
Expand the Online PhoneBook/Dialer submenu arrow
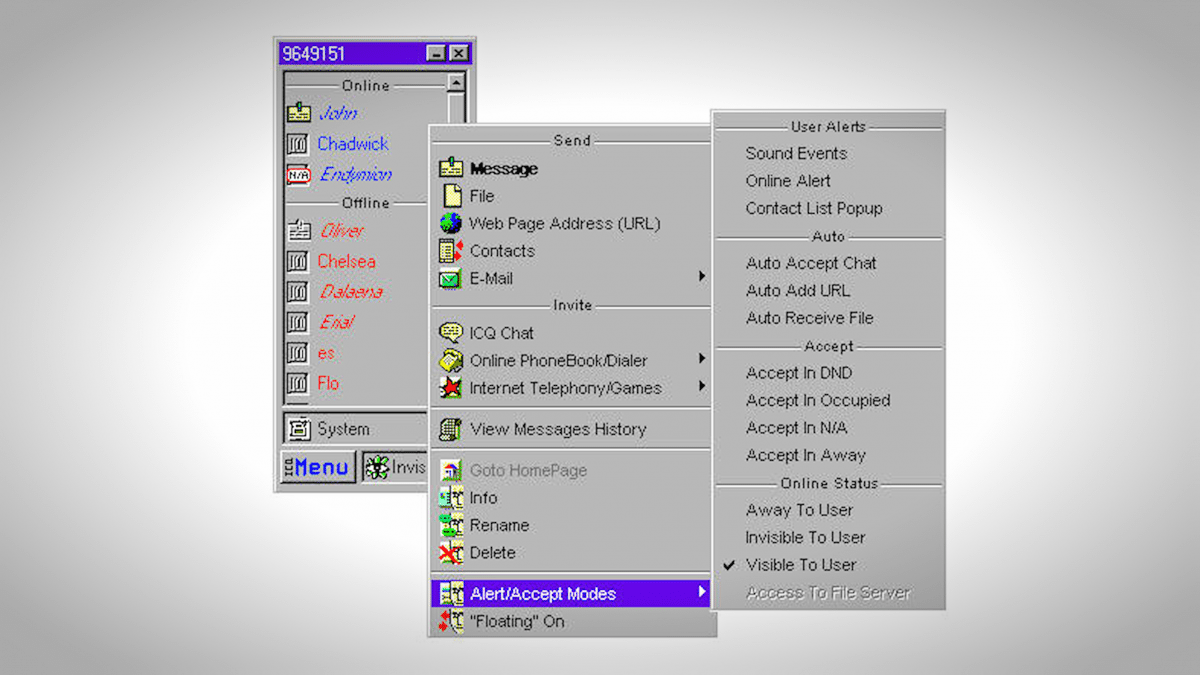point(702,359)
